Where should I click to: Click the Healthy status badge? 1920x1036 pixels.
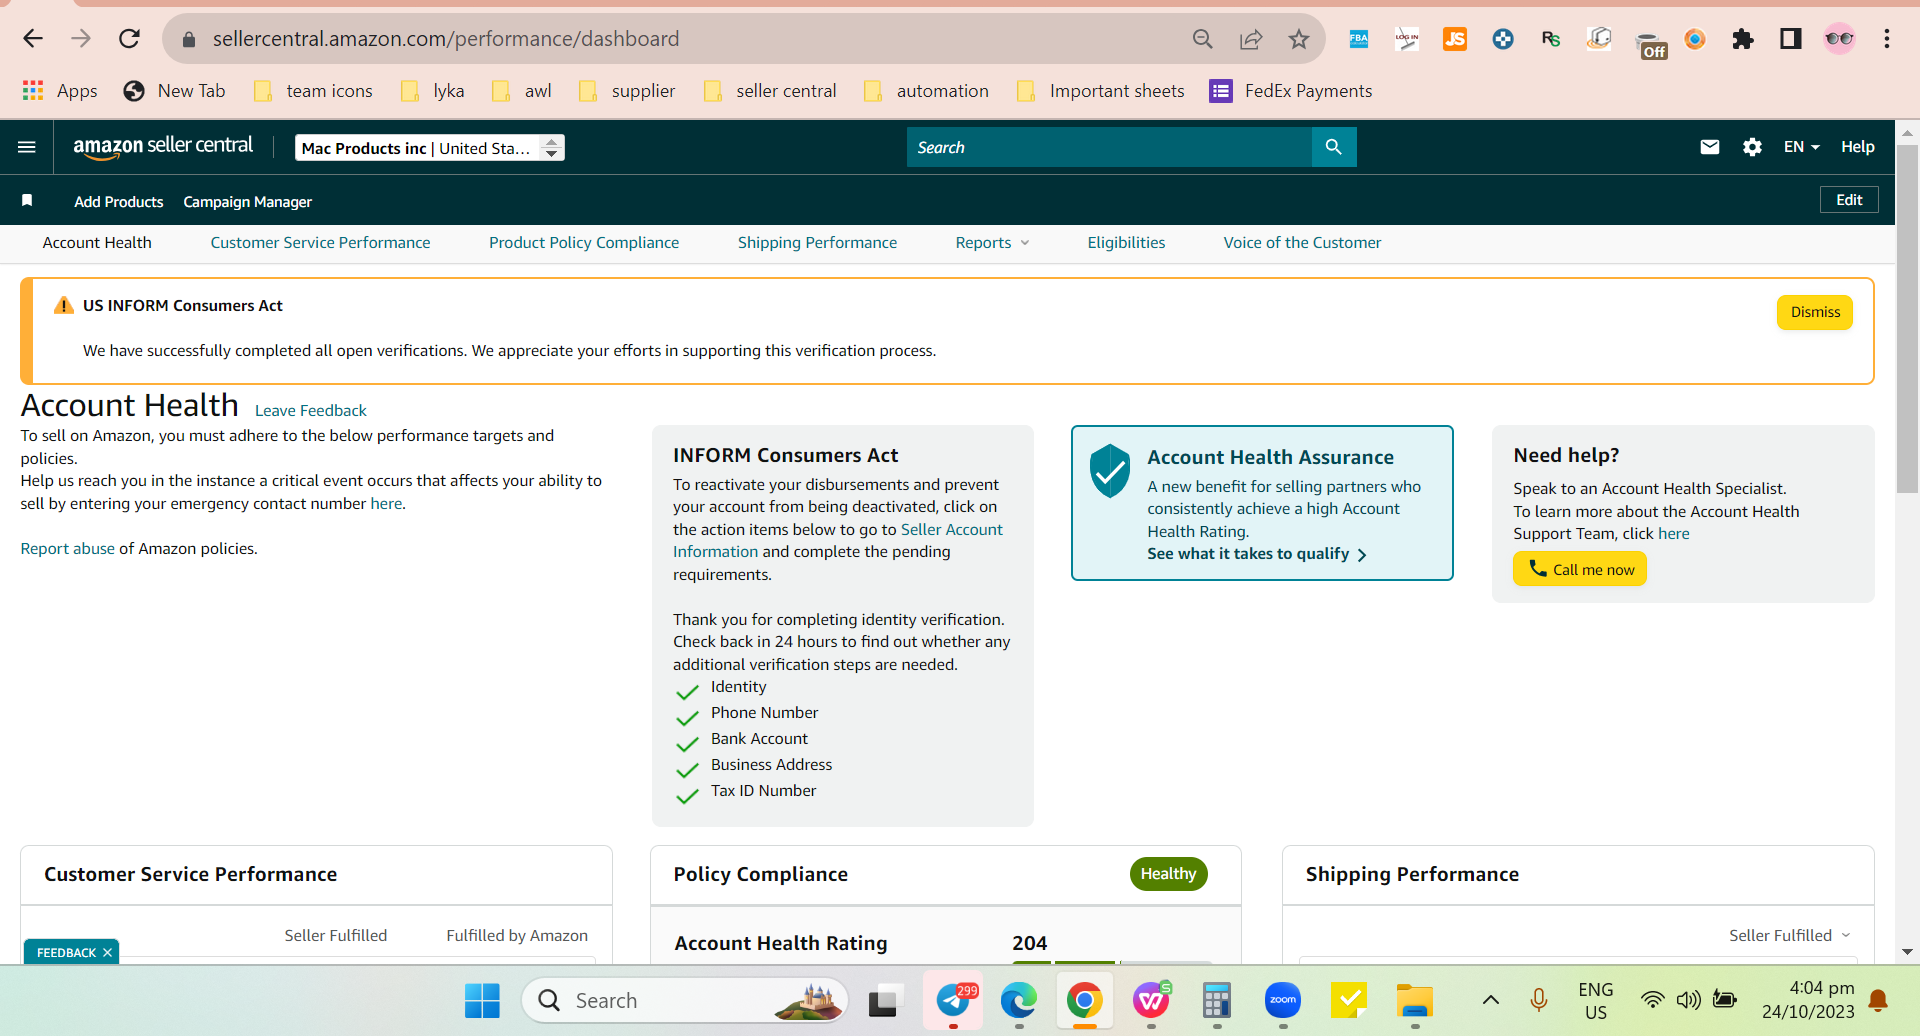tap(1168, 874)
